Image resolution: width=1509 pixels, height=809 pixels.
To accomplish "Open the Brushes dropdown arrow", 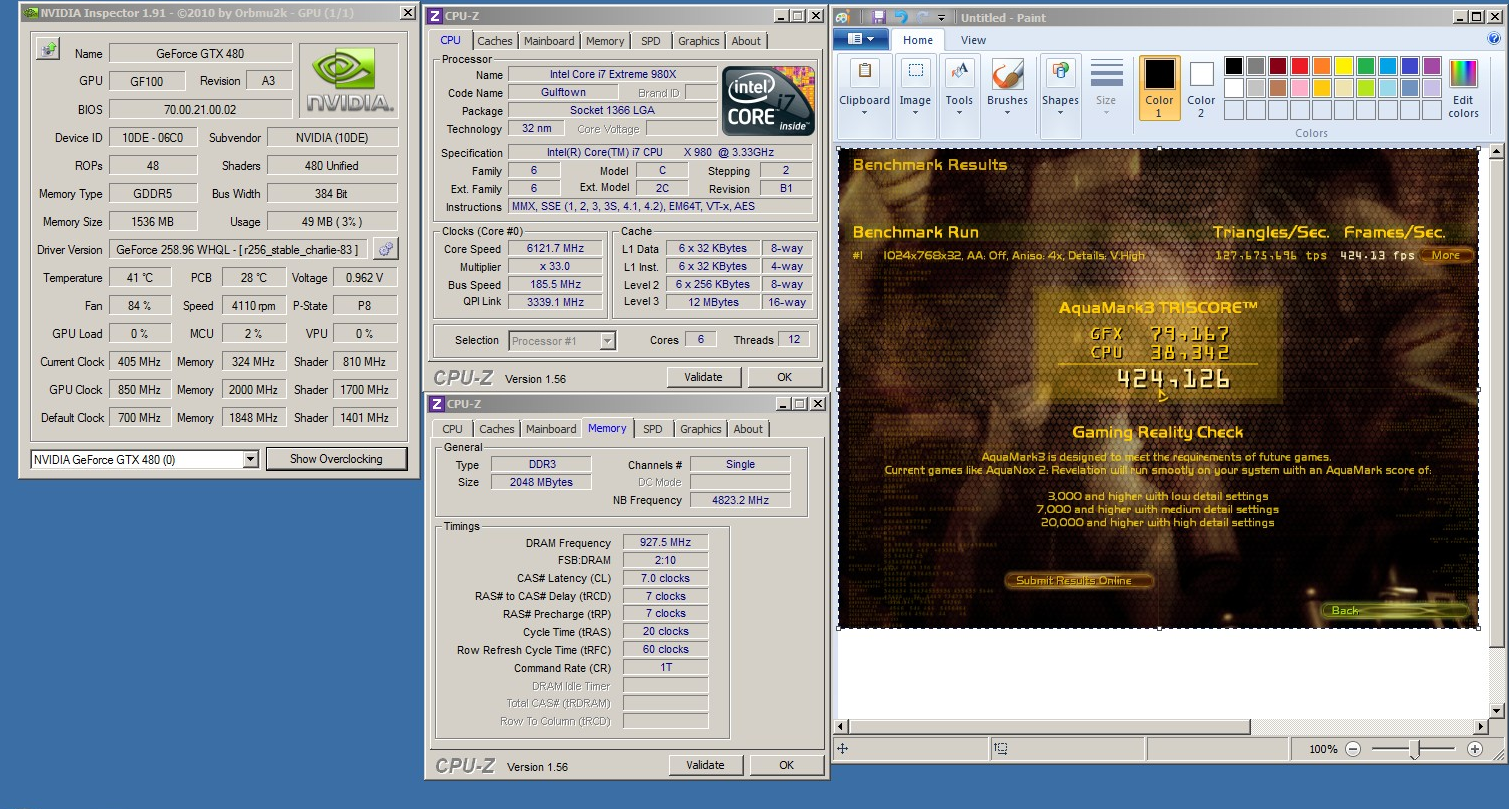I will [x=1007, y=112].
